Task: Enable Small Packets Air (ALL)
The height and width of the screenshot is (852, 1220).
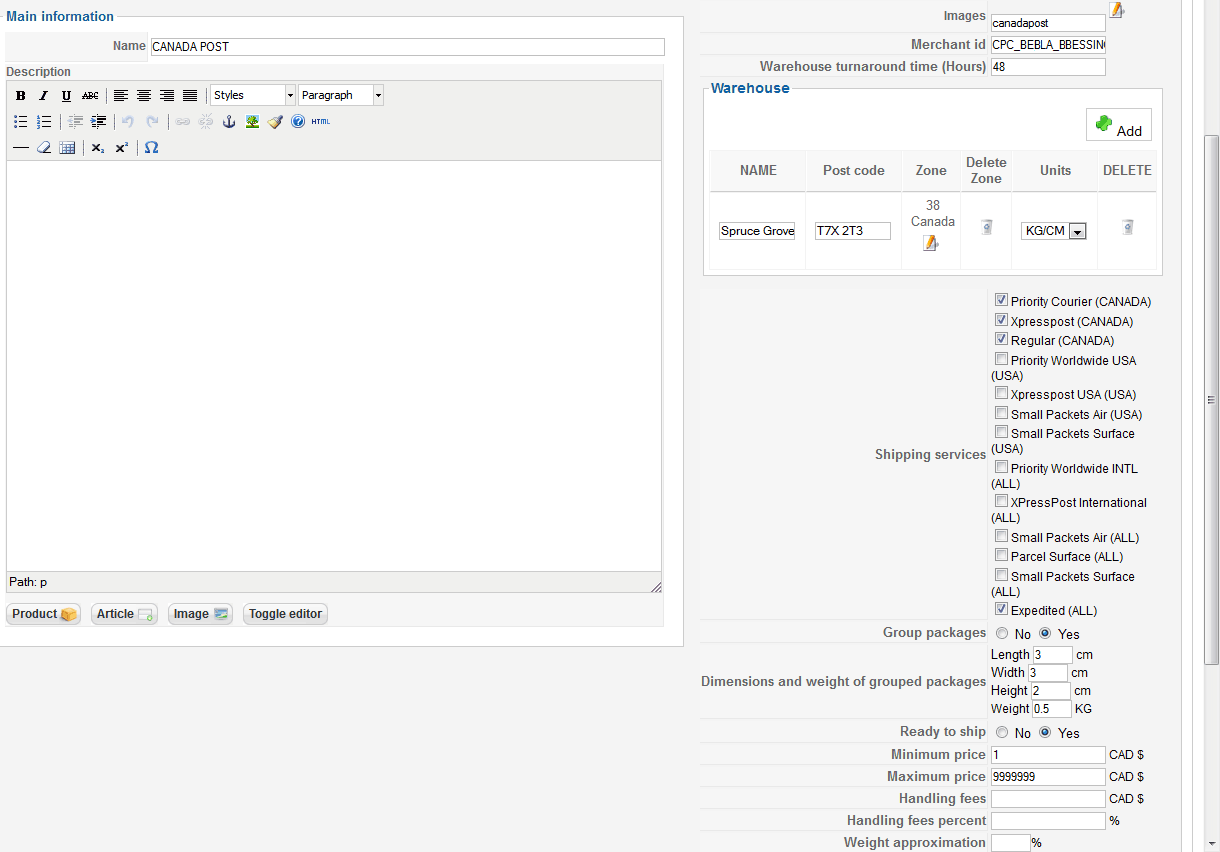Action: (x=1001, y=536)
